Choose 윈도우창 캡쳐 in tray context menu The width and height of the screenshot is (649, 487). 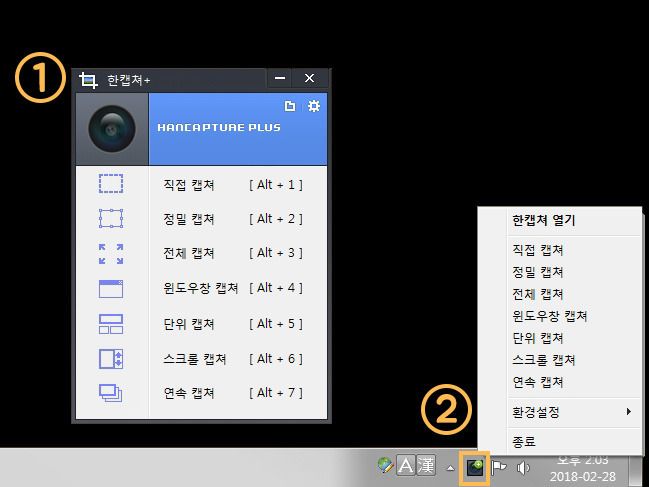550,316
